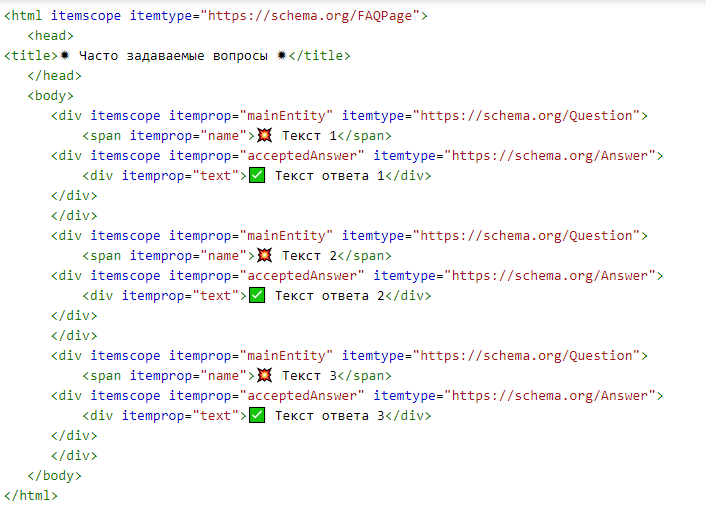Click the green check mark before Текст ответа 2
The height and width of the screenshot is (525, 706).
(257, 296)
